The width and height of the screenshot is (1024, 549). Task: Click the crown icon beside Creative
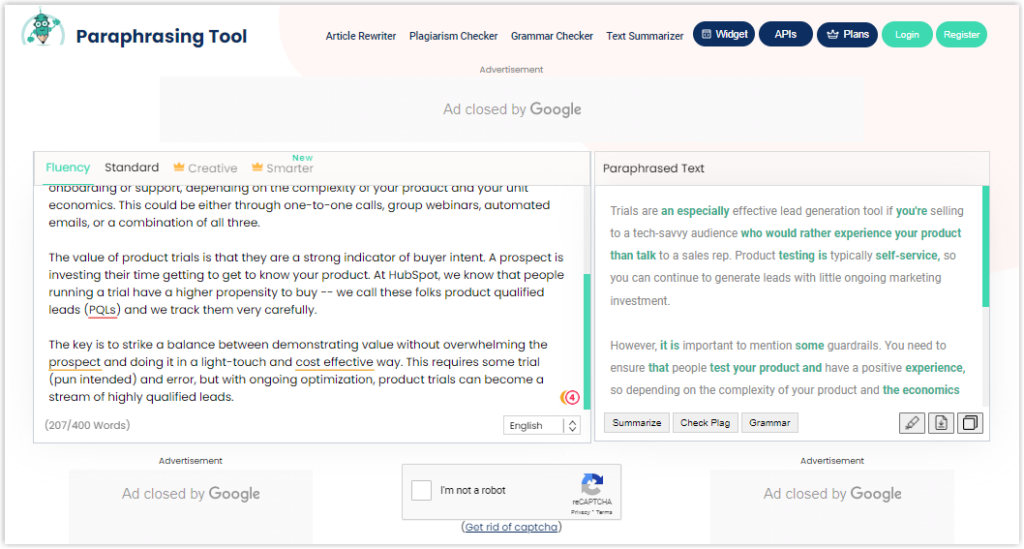(179, 167)
